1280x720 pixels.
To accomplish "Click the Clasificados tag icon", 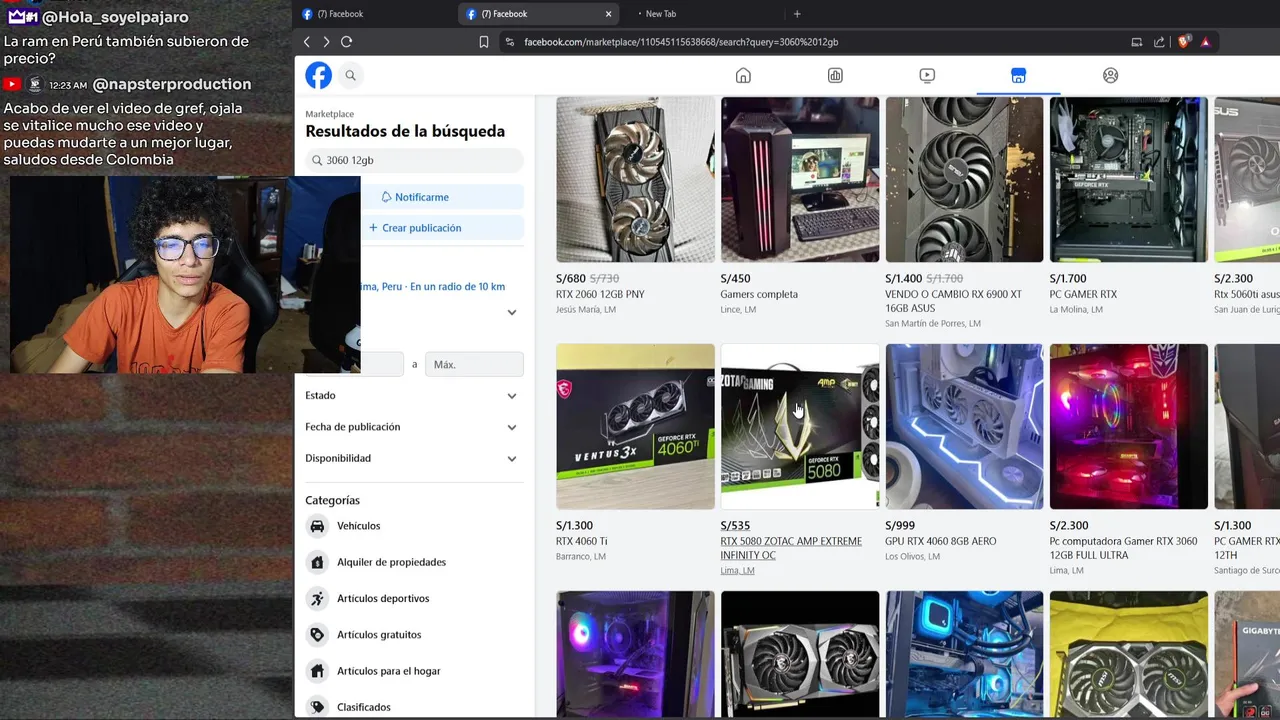I will (x=317, y=707).
